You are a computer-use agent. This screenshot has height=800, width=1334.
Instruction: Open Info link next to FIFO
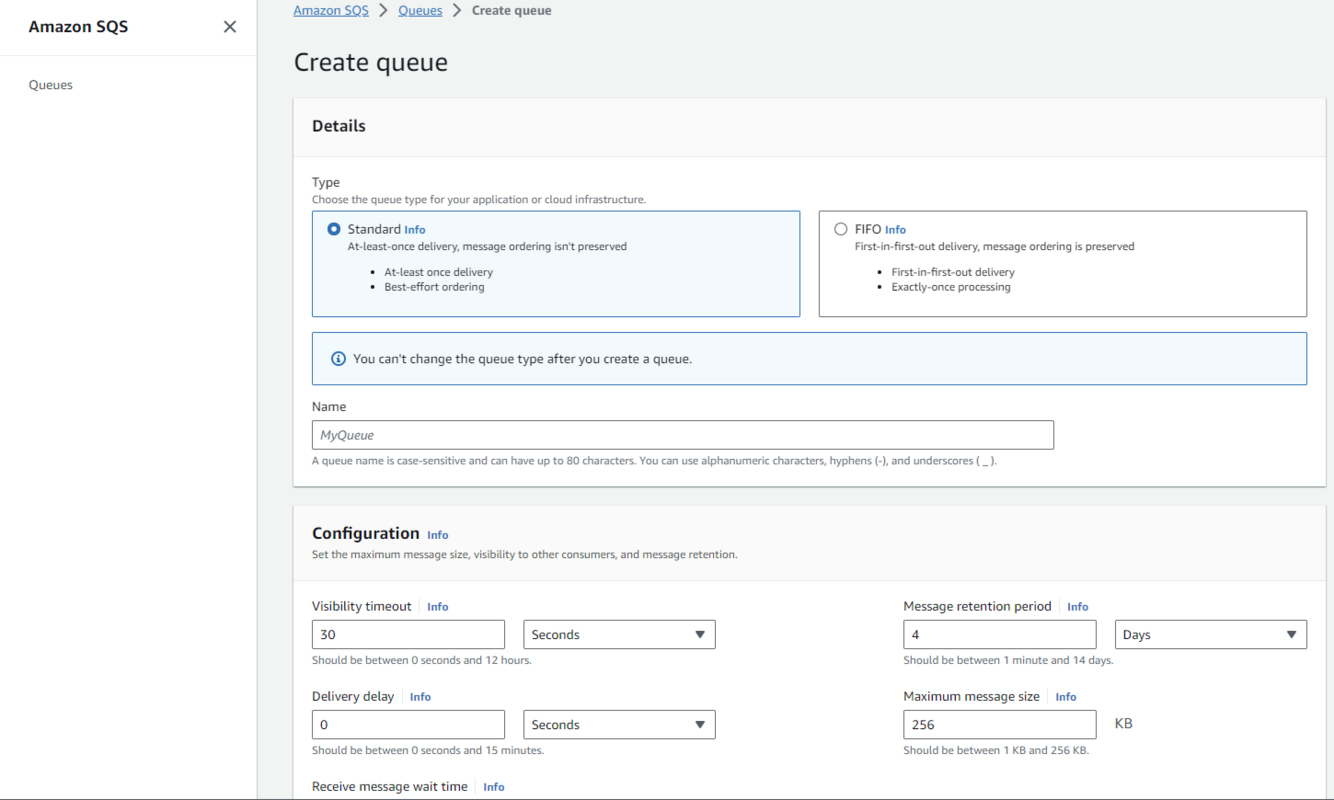pos(895,230)
